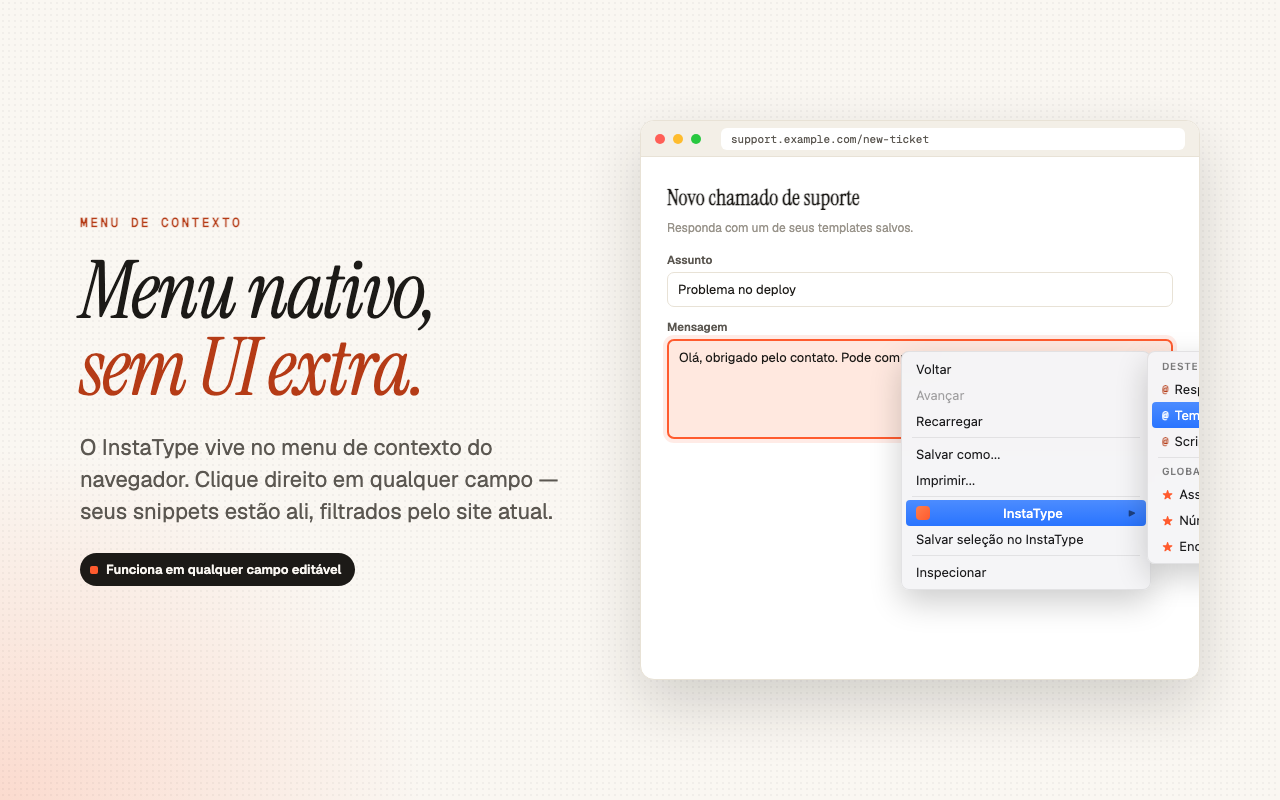Click the @ icon beside "Resp" submenu item
Image resolution: width=1280 pixels, height=800 pixels.
click(x=1165, y=390)
